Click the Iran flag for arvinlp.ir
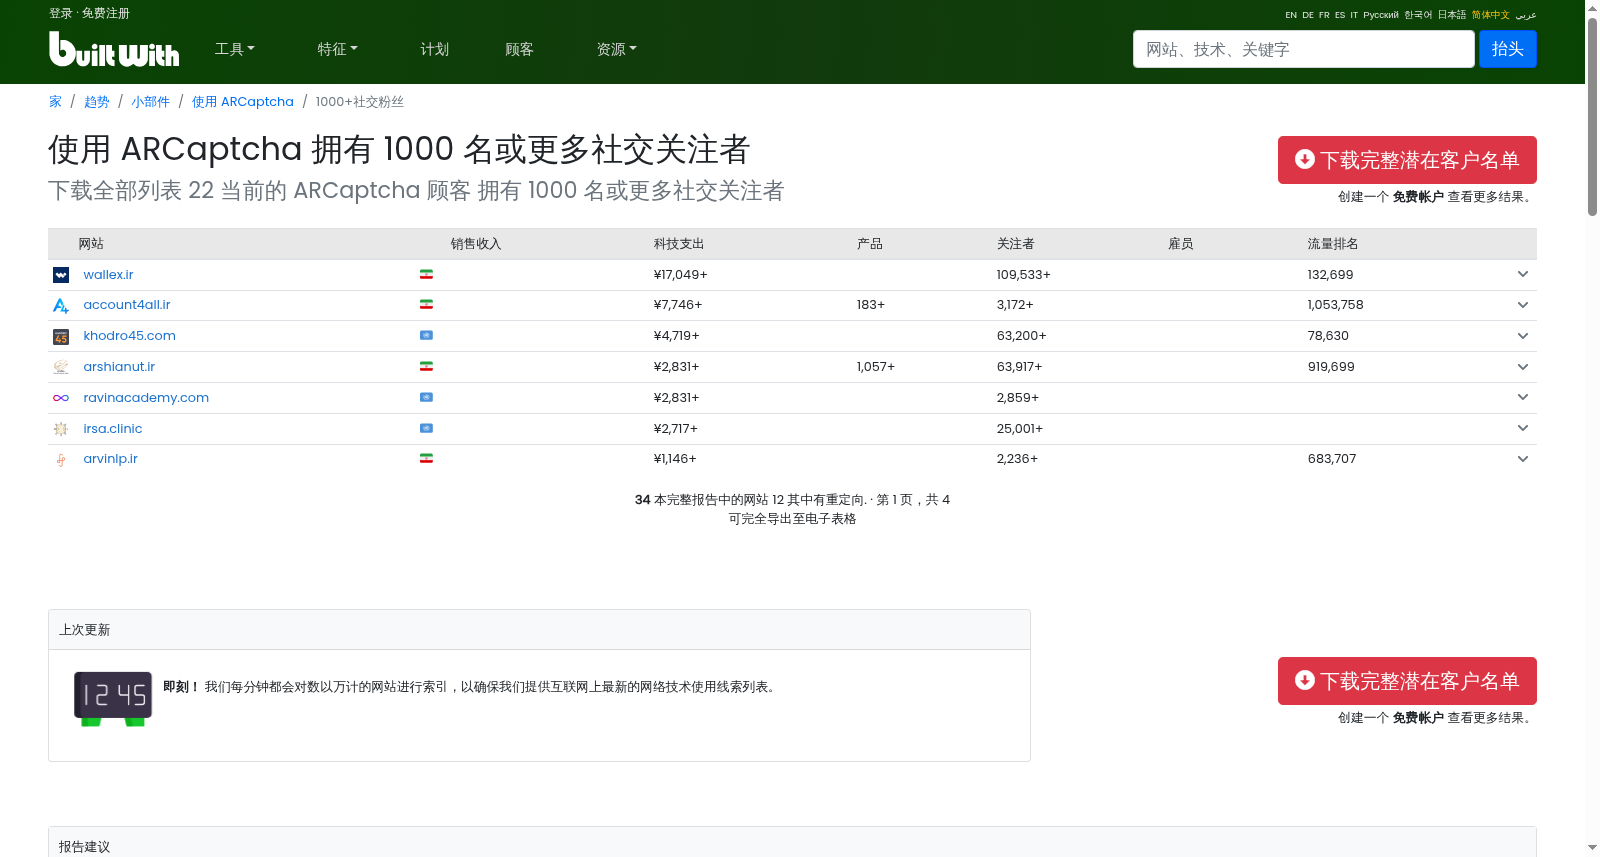The height and width of the screenshot is (857, 1600). [x=426, y=458]
